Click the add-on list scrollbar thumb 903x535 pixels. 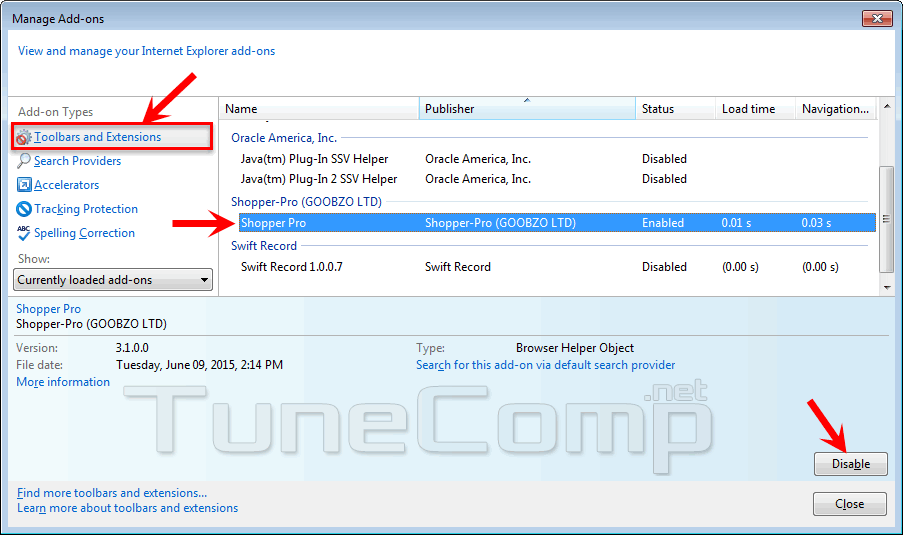click(887, 219)
